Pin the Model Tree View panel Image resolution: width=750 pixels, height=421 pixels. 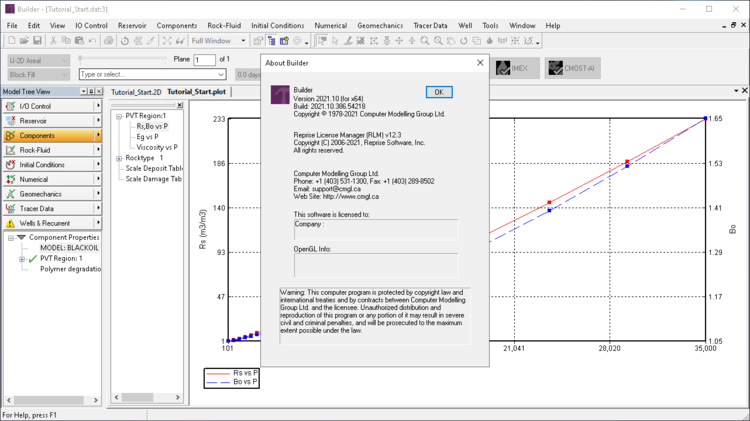tap(89, 91)
